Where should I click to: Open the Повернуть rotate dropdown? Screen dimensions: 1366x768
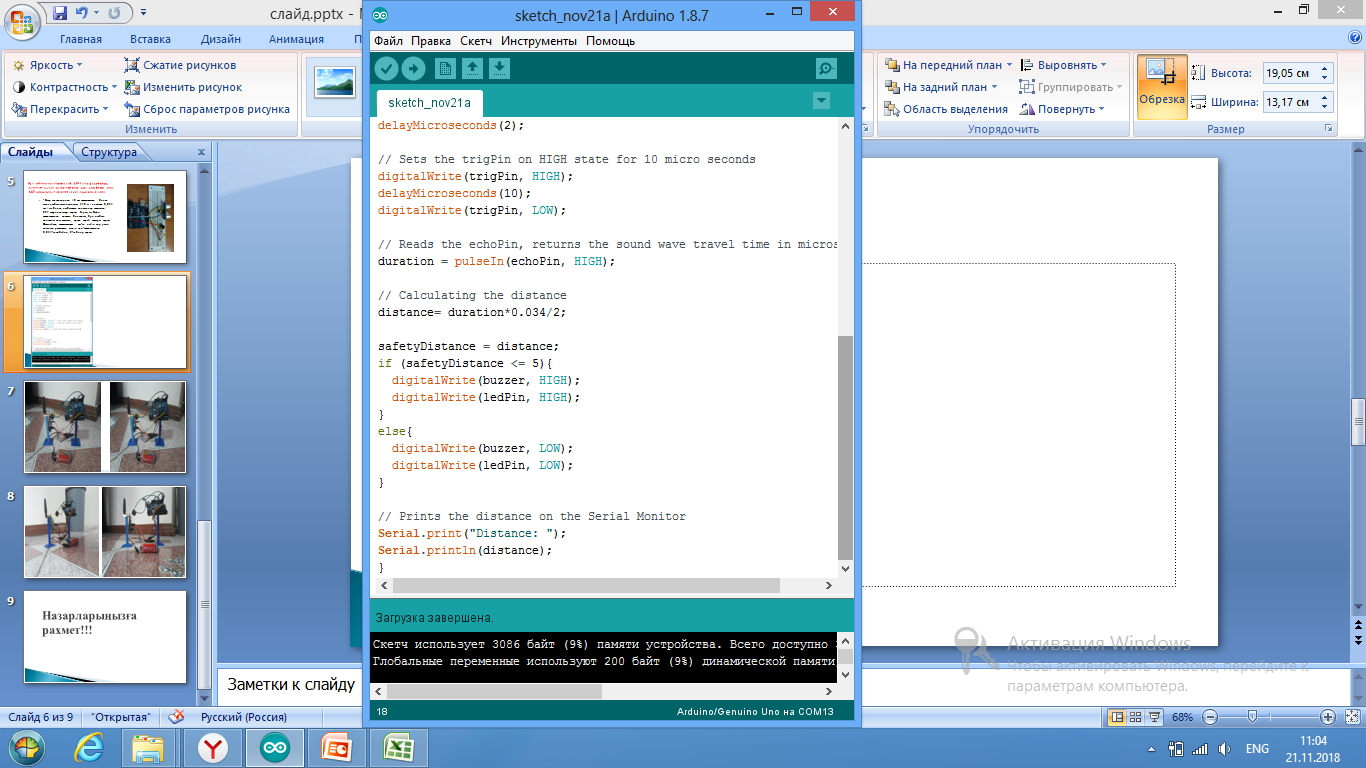1062,109
